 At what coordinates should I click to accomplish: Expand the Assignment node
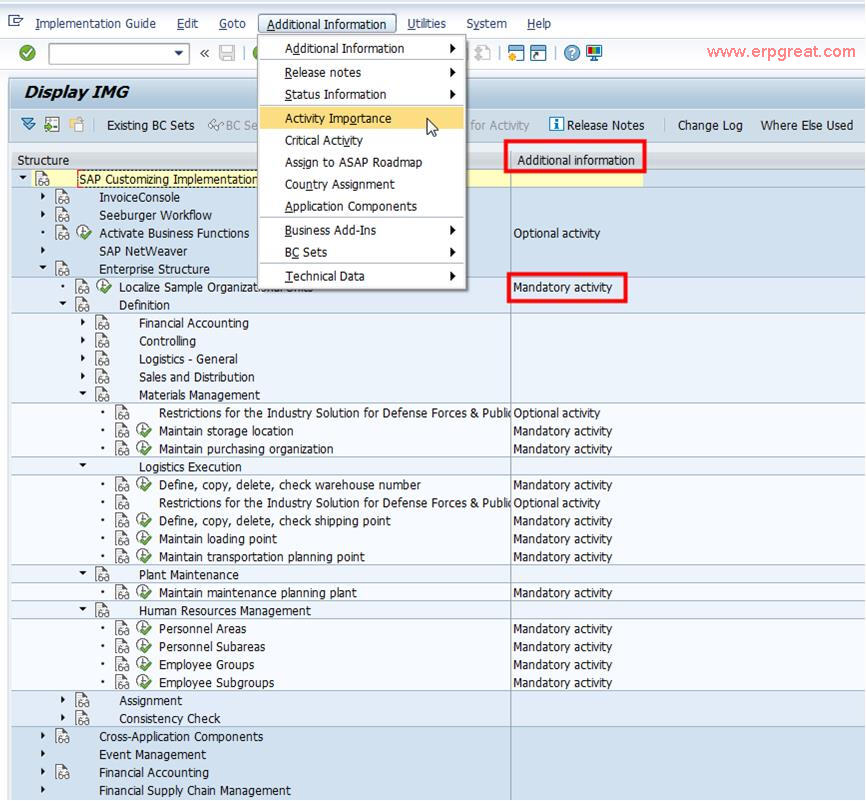click(x=63, y=700)
